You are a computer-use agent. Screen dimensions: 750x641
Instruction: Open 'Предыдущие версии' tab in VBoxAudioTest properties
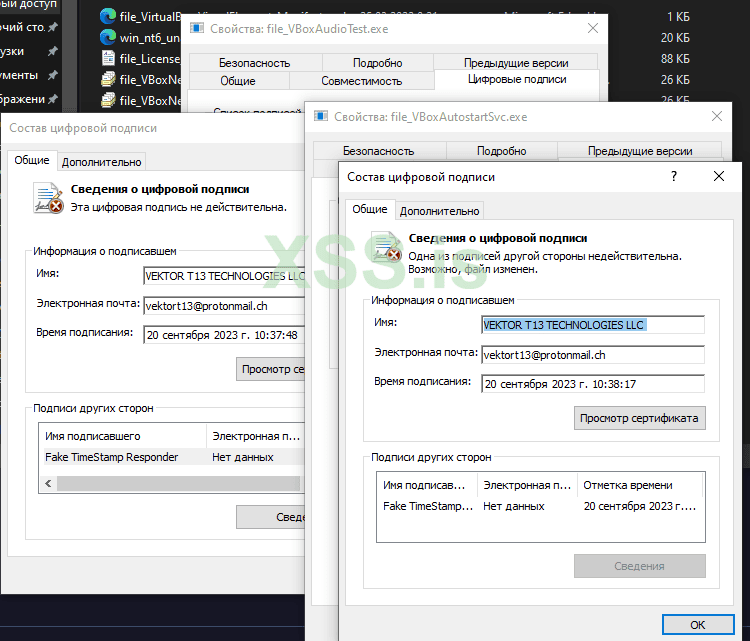pyautogui.click(x=516, y=63)
